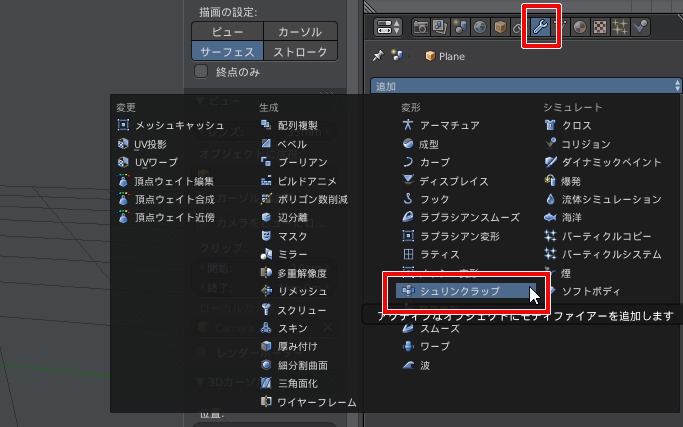Toggle the pin icon next to Plane
683x427 pixels.
[x=378, y=56]
